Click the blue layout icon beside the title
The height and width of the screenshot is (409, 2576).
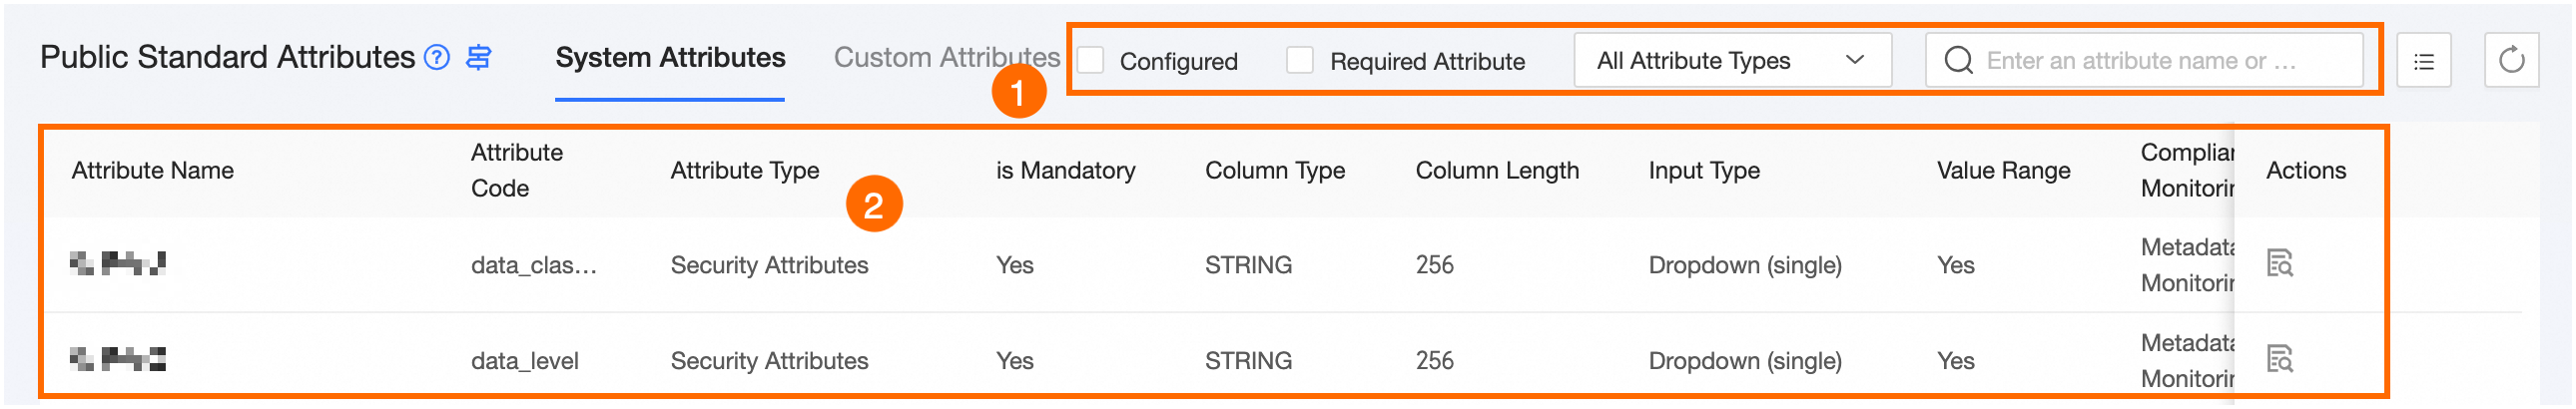[479, 58]
